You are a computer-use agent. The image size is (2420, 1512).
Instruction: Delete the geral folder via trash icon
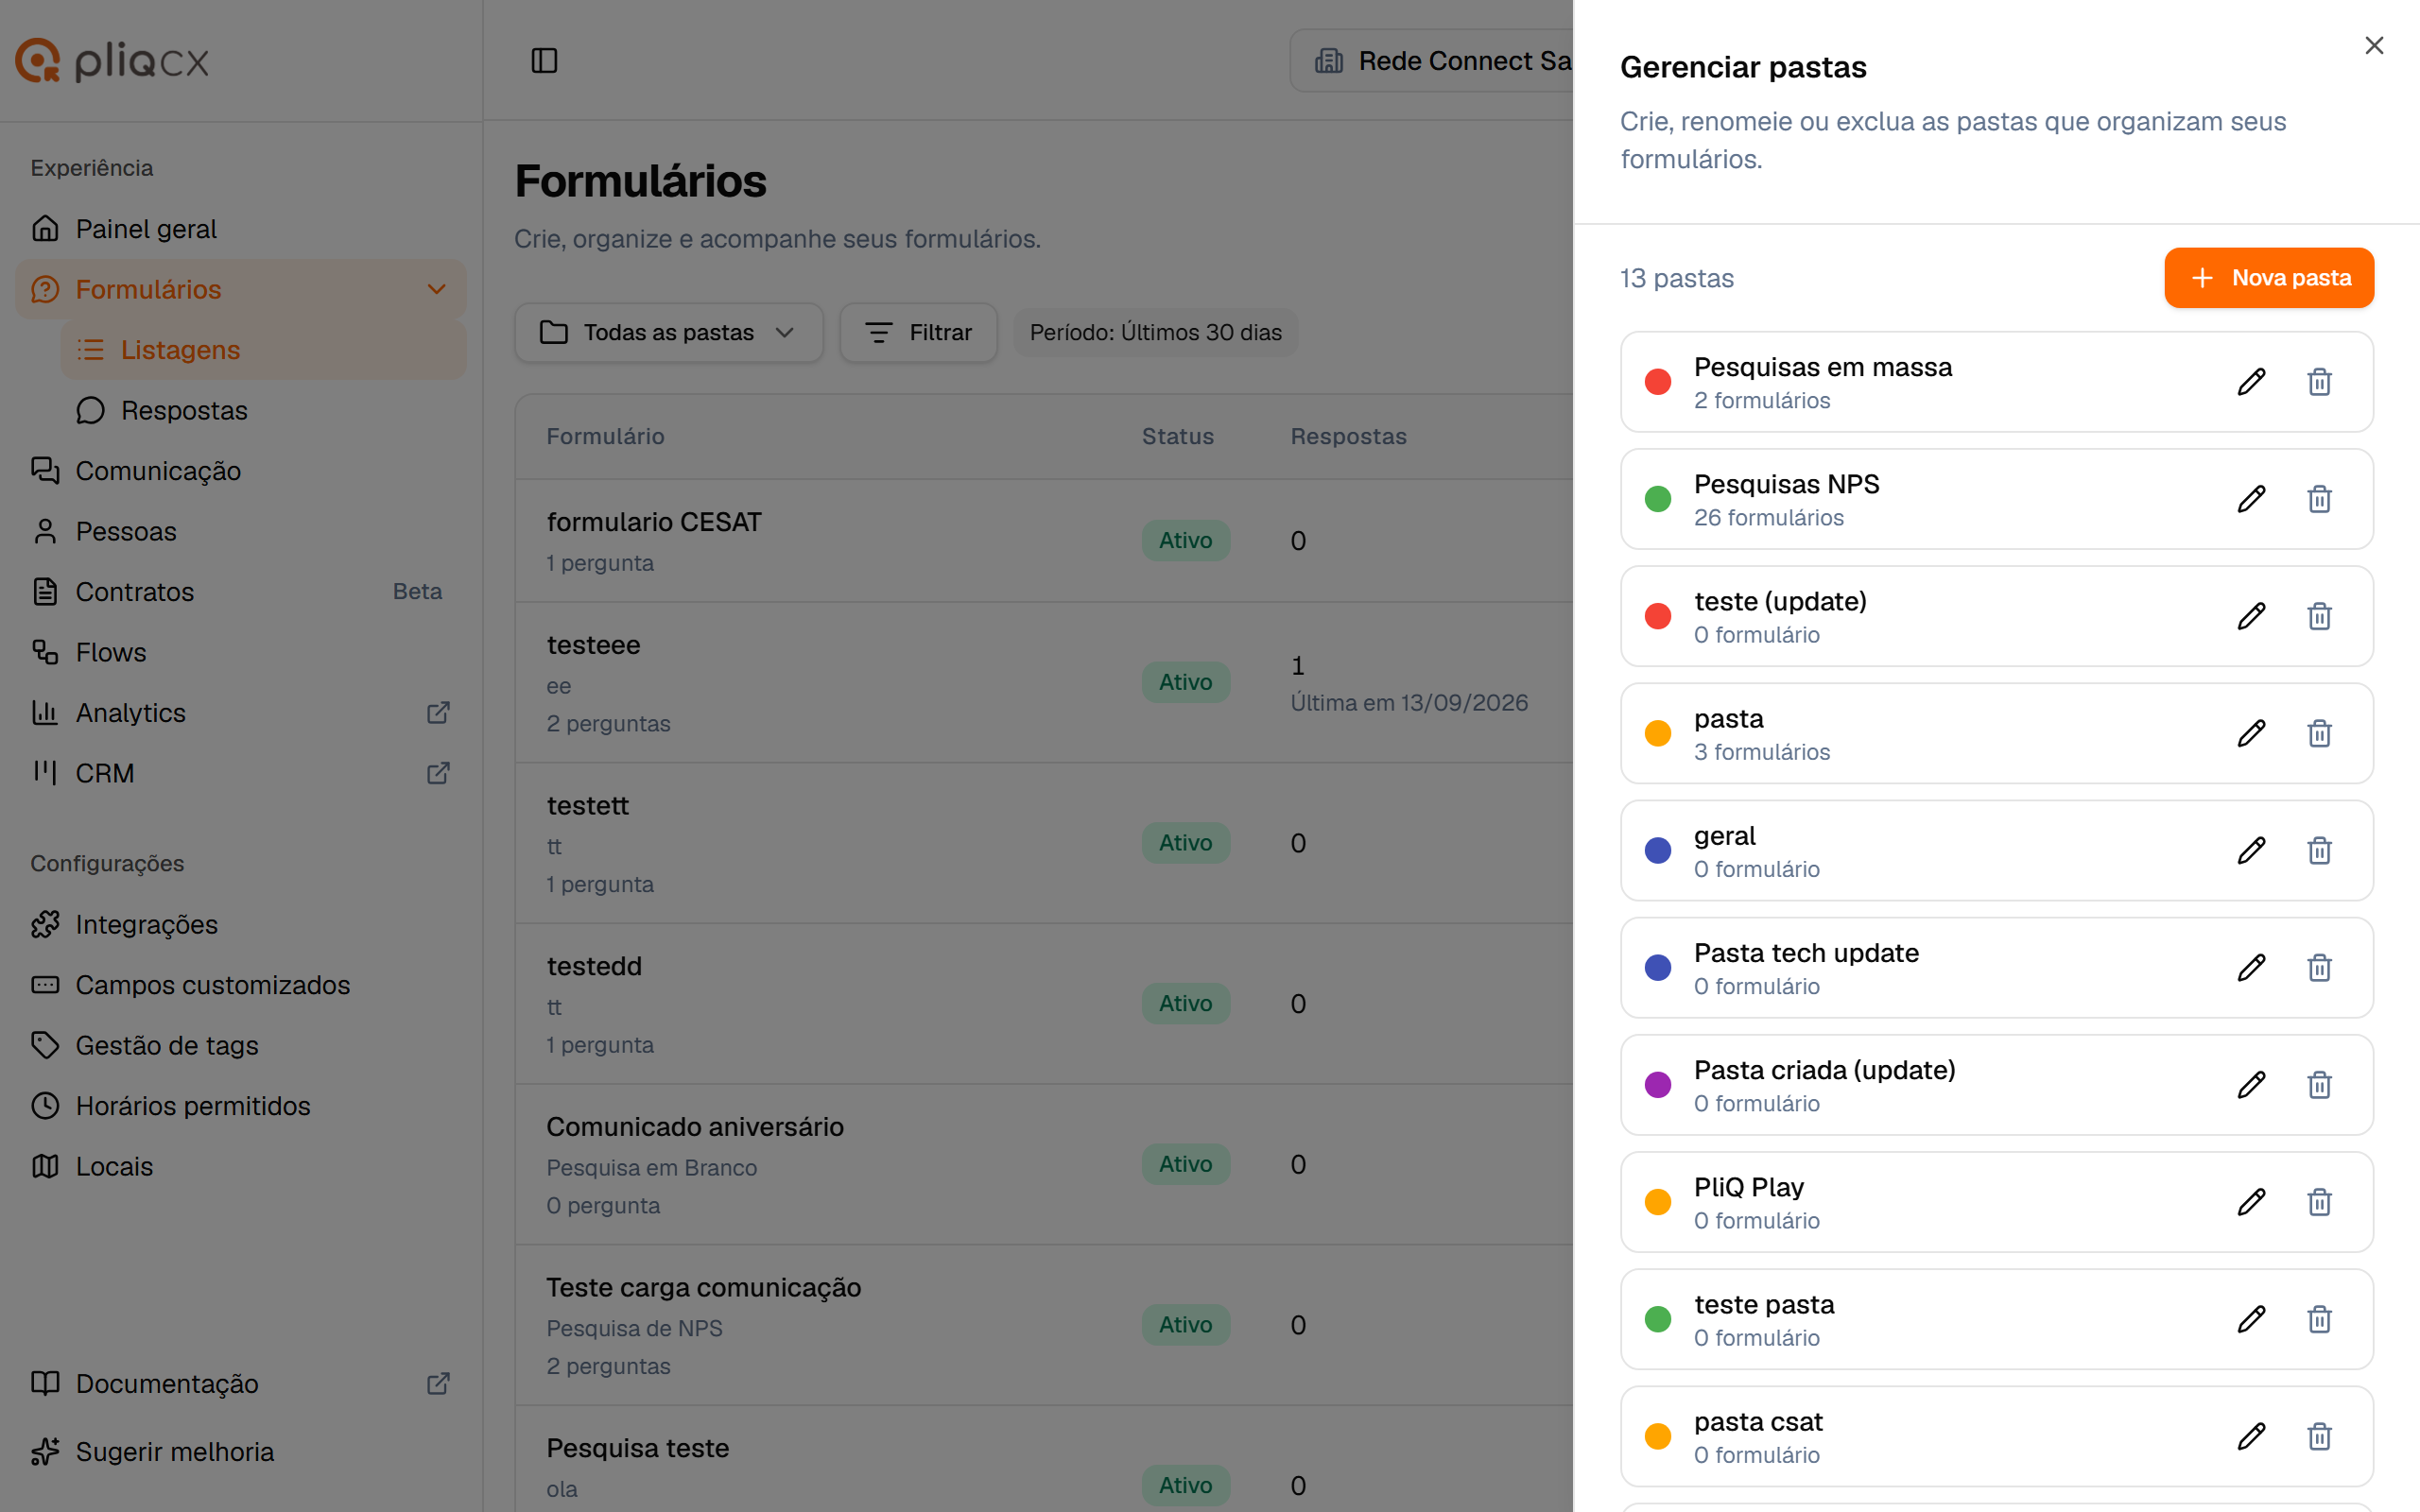pyautogui.click(x=2319, y=850)
